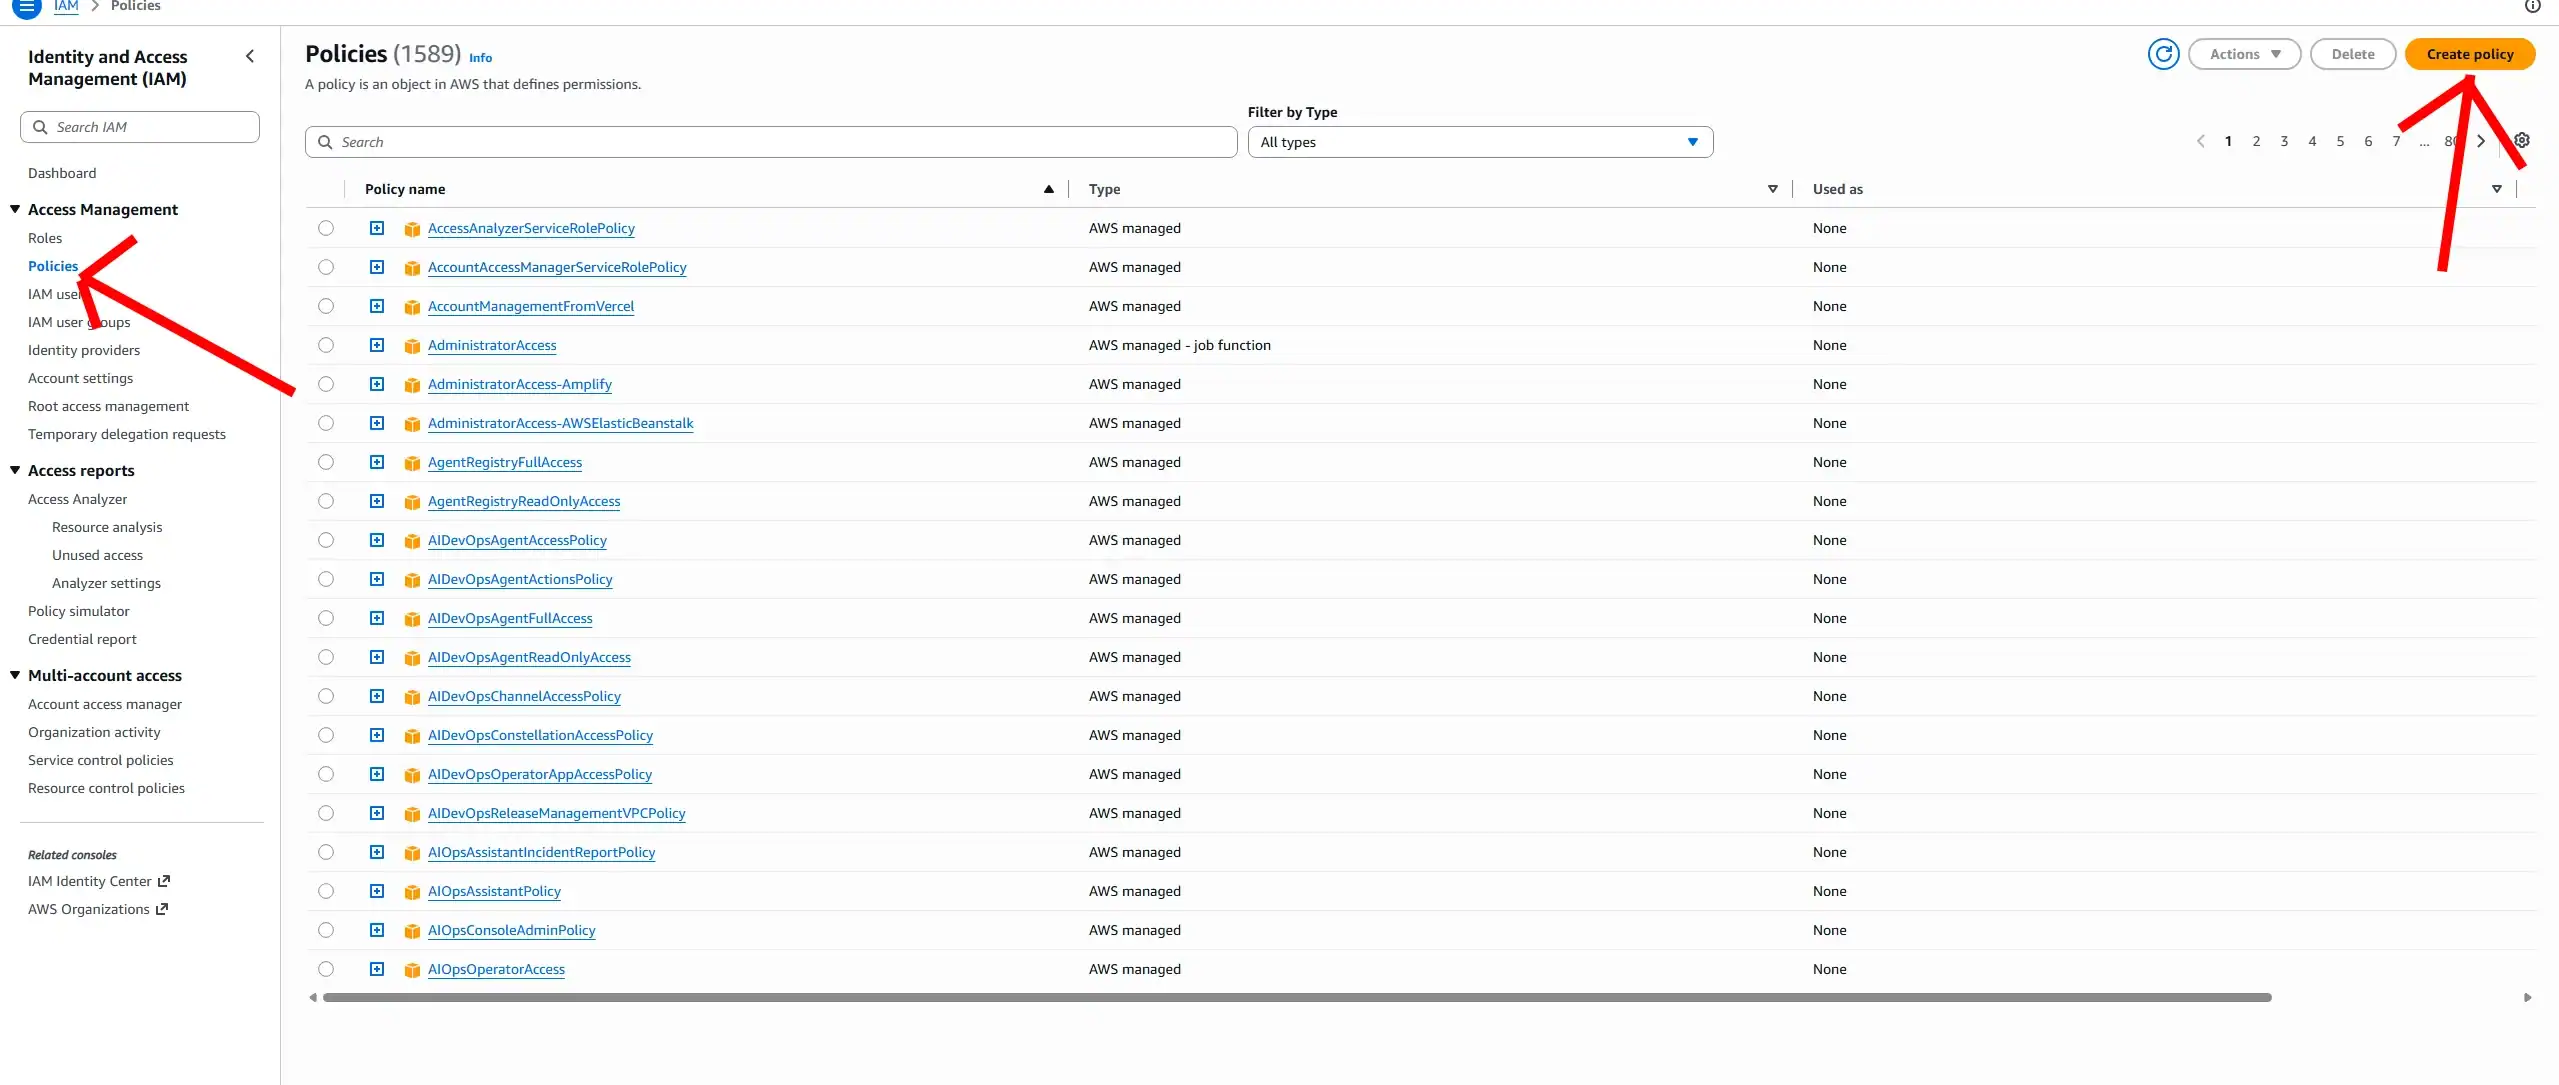Collapse the IAM sidebar with the chevron

pyautogui.click(x=250, y=57)
